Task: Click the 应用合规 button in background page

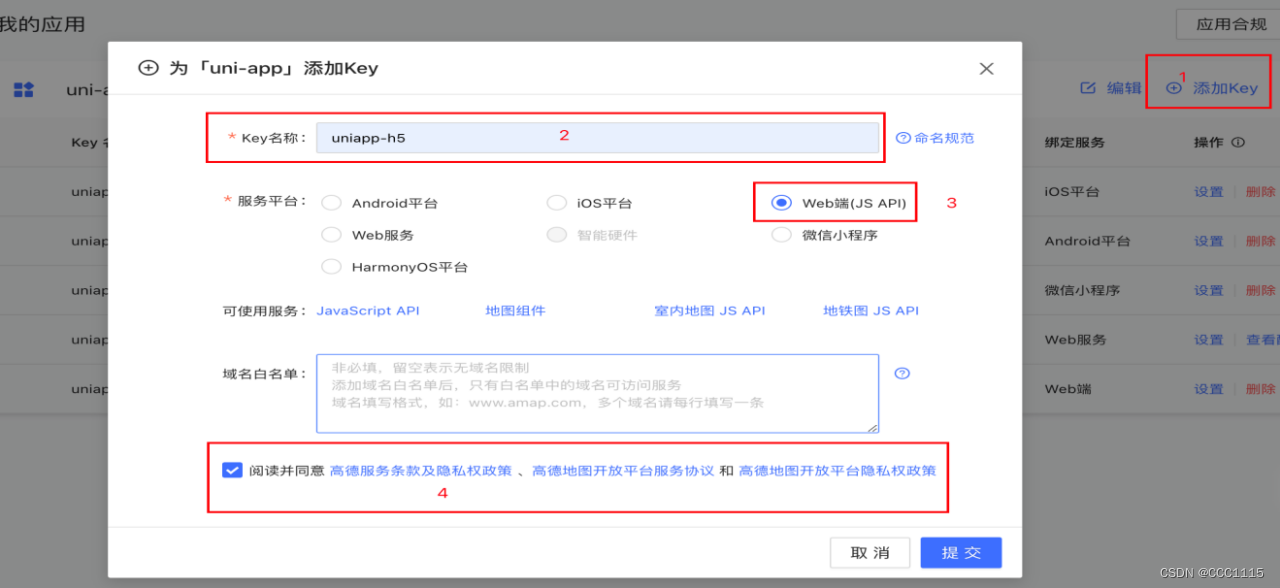Action: [x=1229, y=24]
